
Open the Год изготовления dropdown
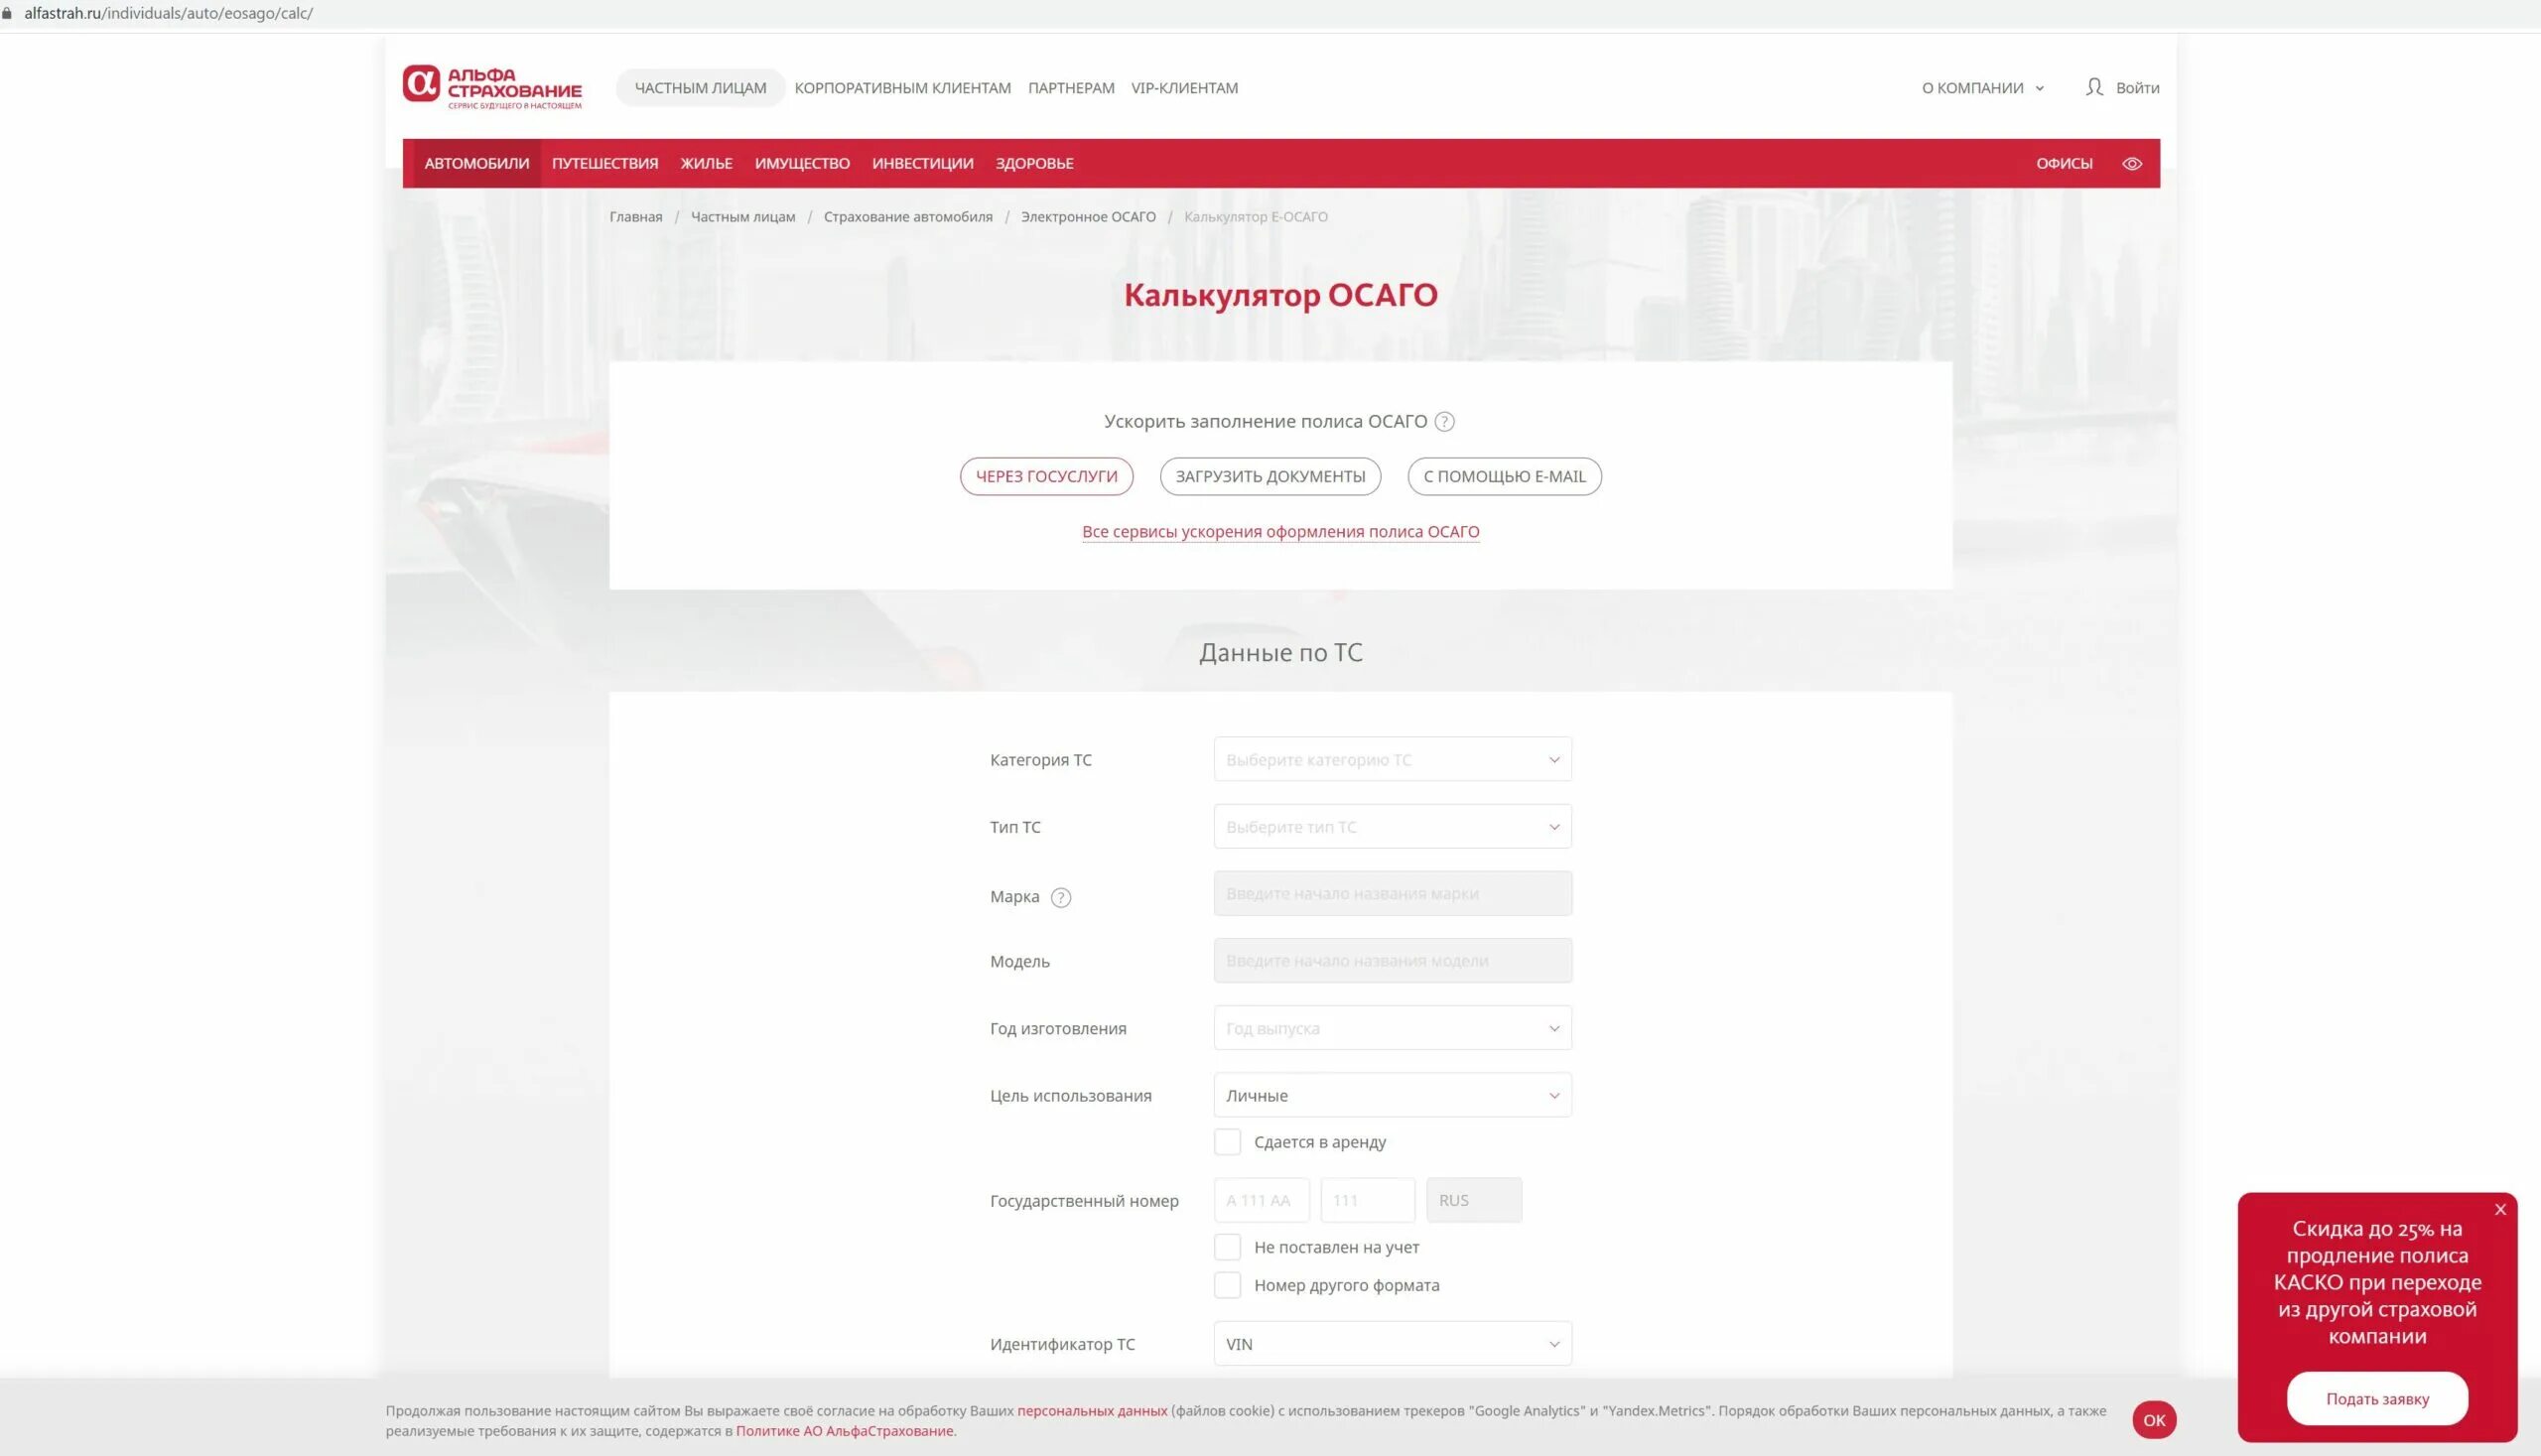(1392, 1028)
